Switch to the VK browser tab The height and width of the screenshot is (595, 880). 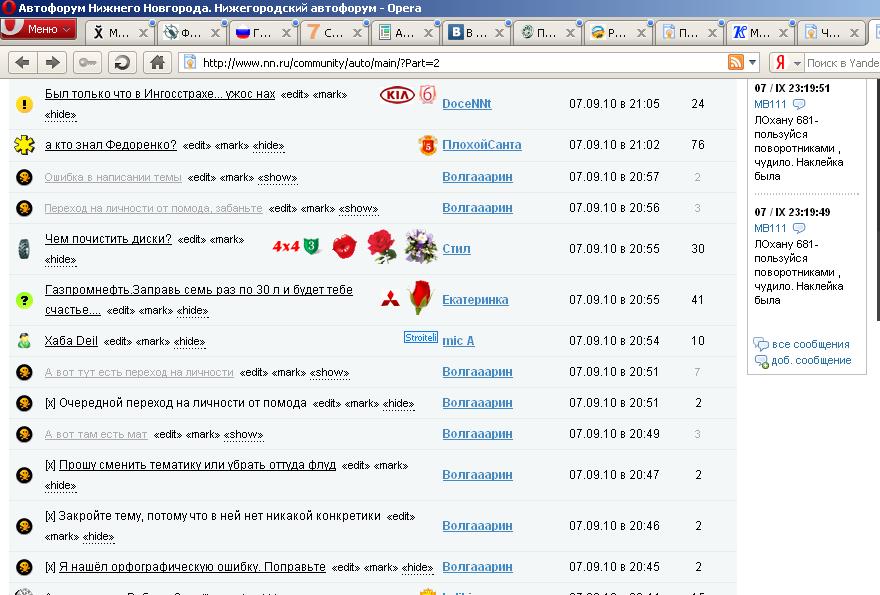click(467, 32)
